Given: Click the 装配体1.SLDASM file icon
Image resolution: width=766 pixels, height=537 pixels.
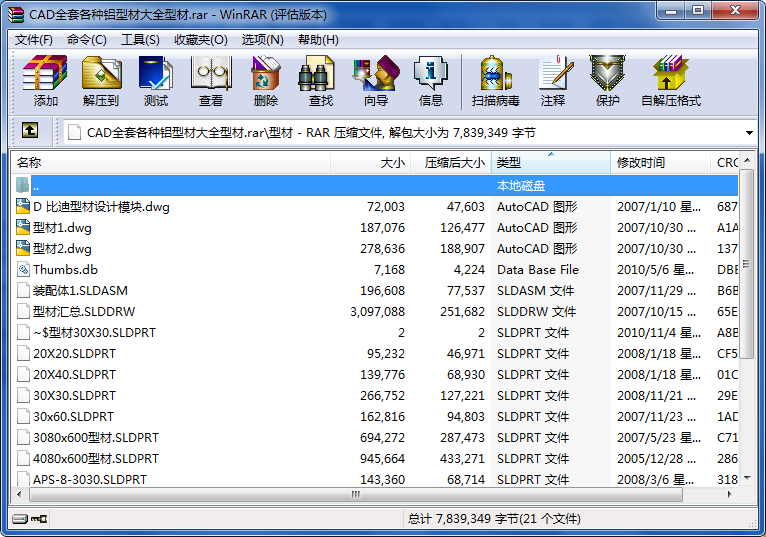Looking at the screenshot, I should pos(23,291).
